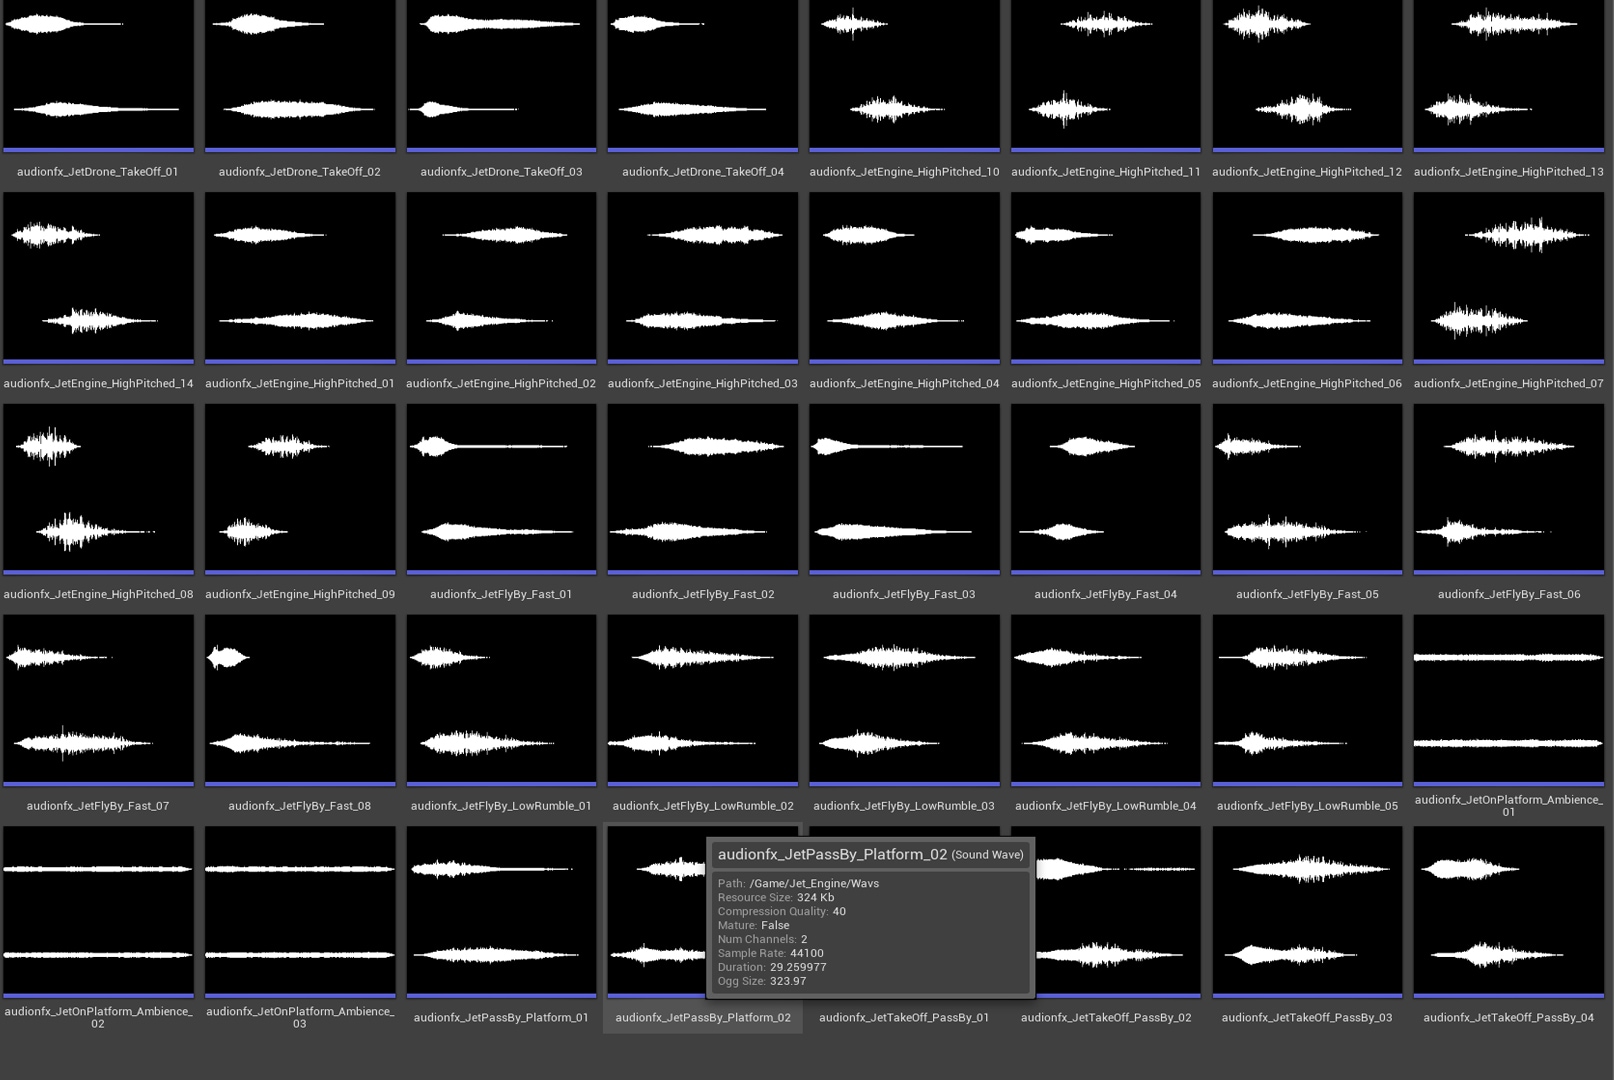Open audionfx_JetFlyBy_LowRumble_02 sound wave

(702, 699)
